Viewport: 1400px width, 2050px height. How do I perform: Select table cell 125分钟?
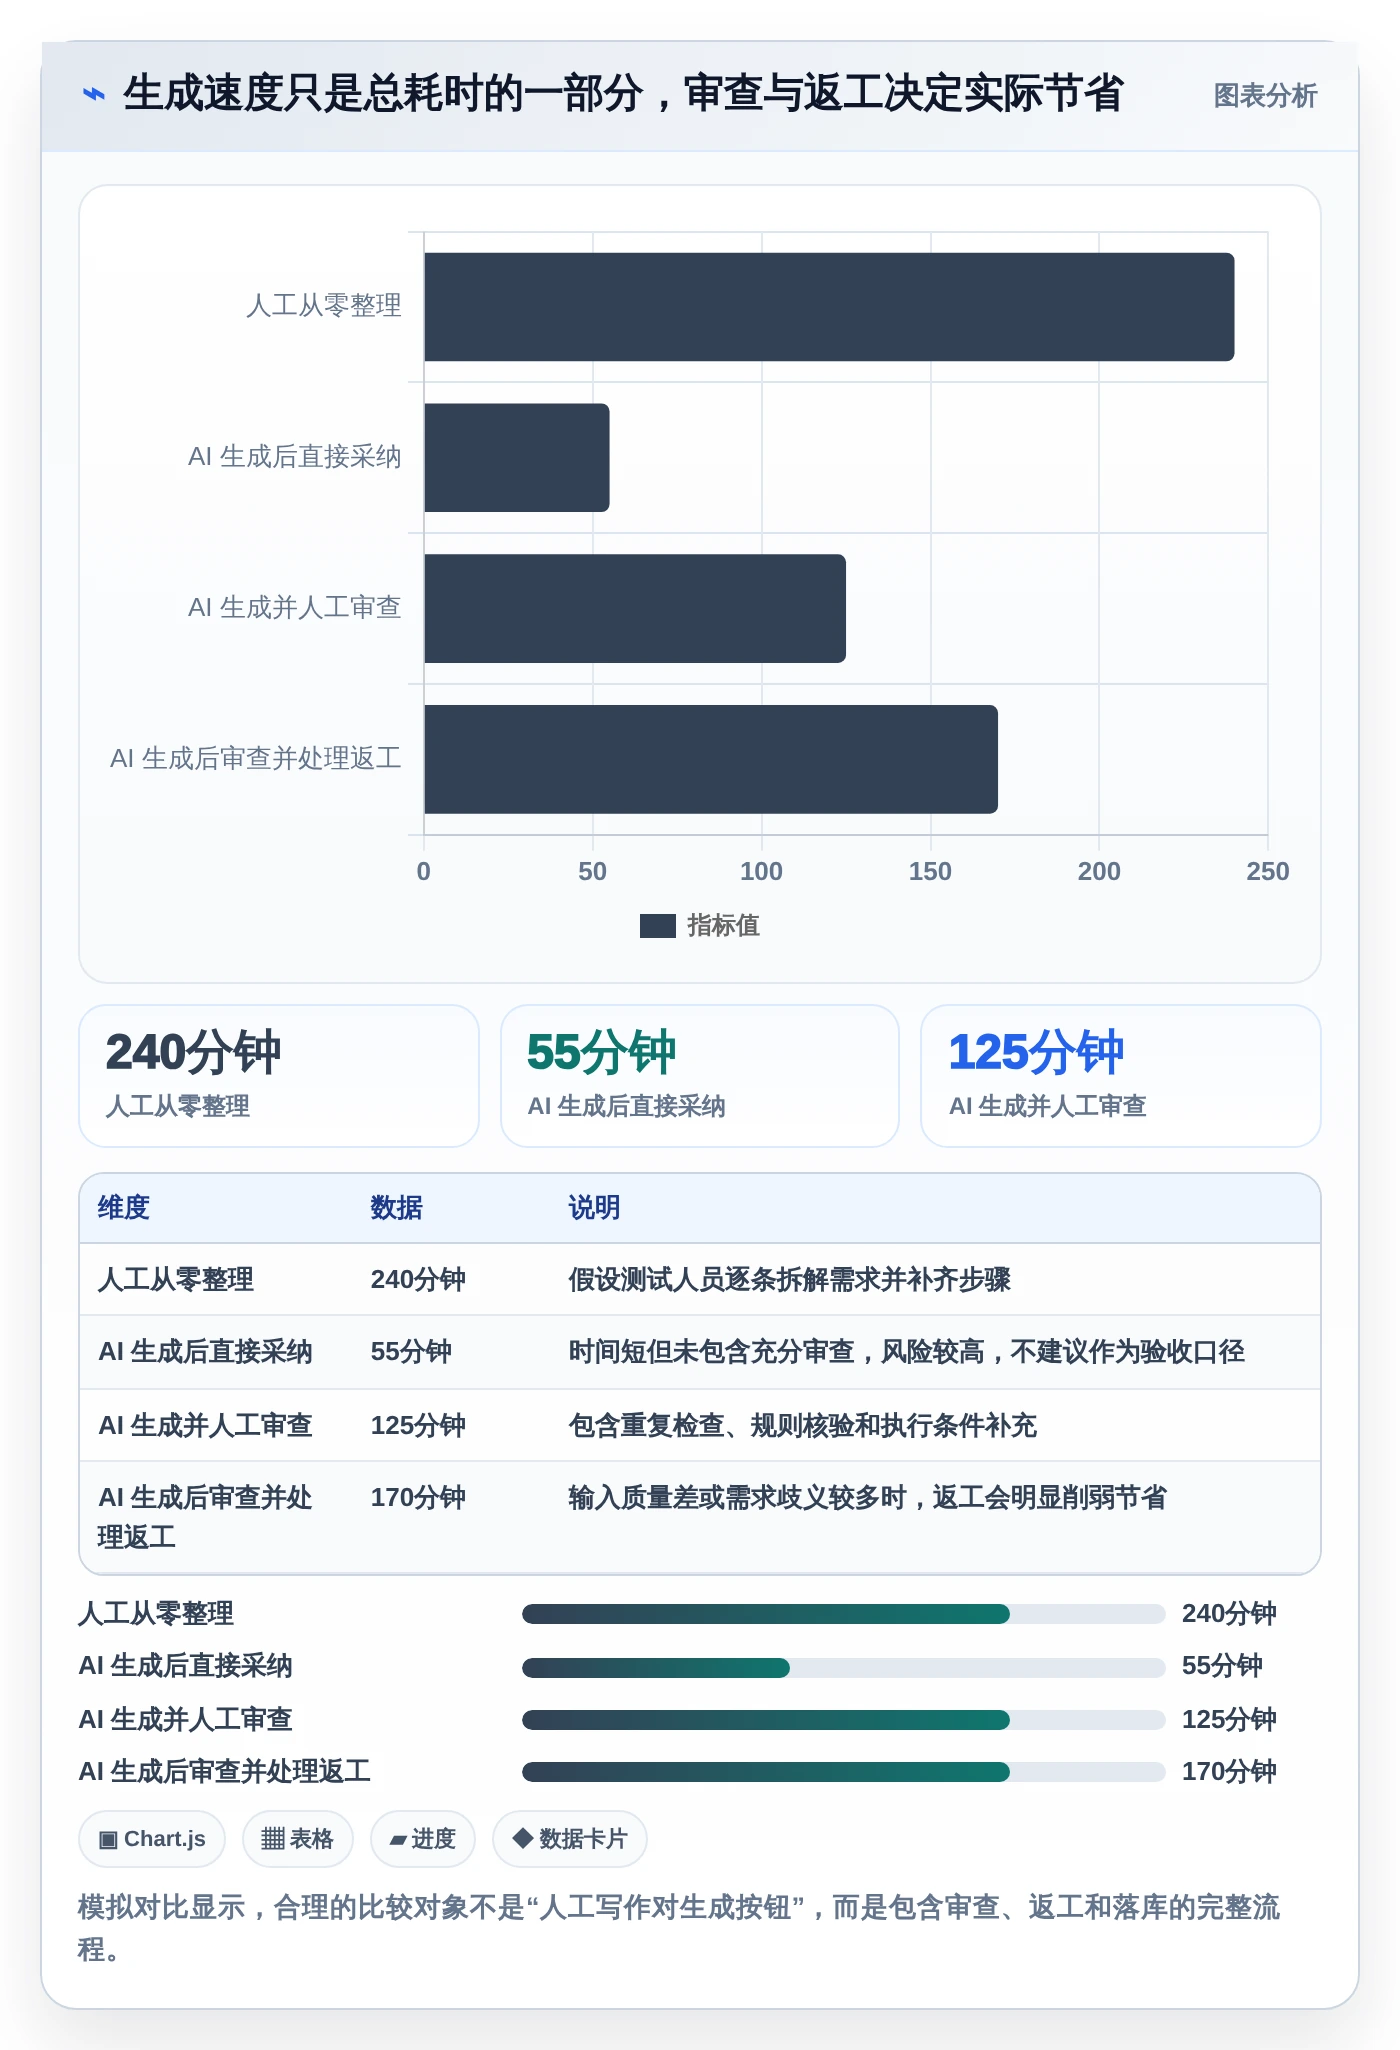(x=418, y=1426)
